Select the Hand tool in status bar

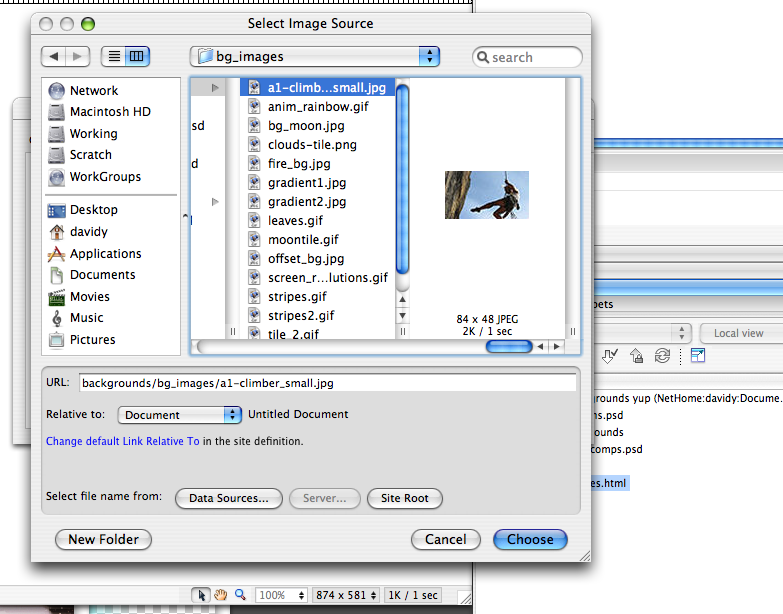coord(221,595)
